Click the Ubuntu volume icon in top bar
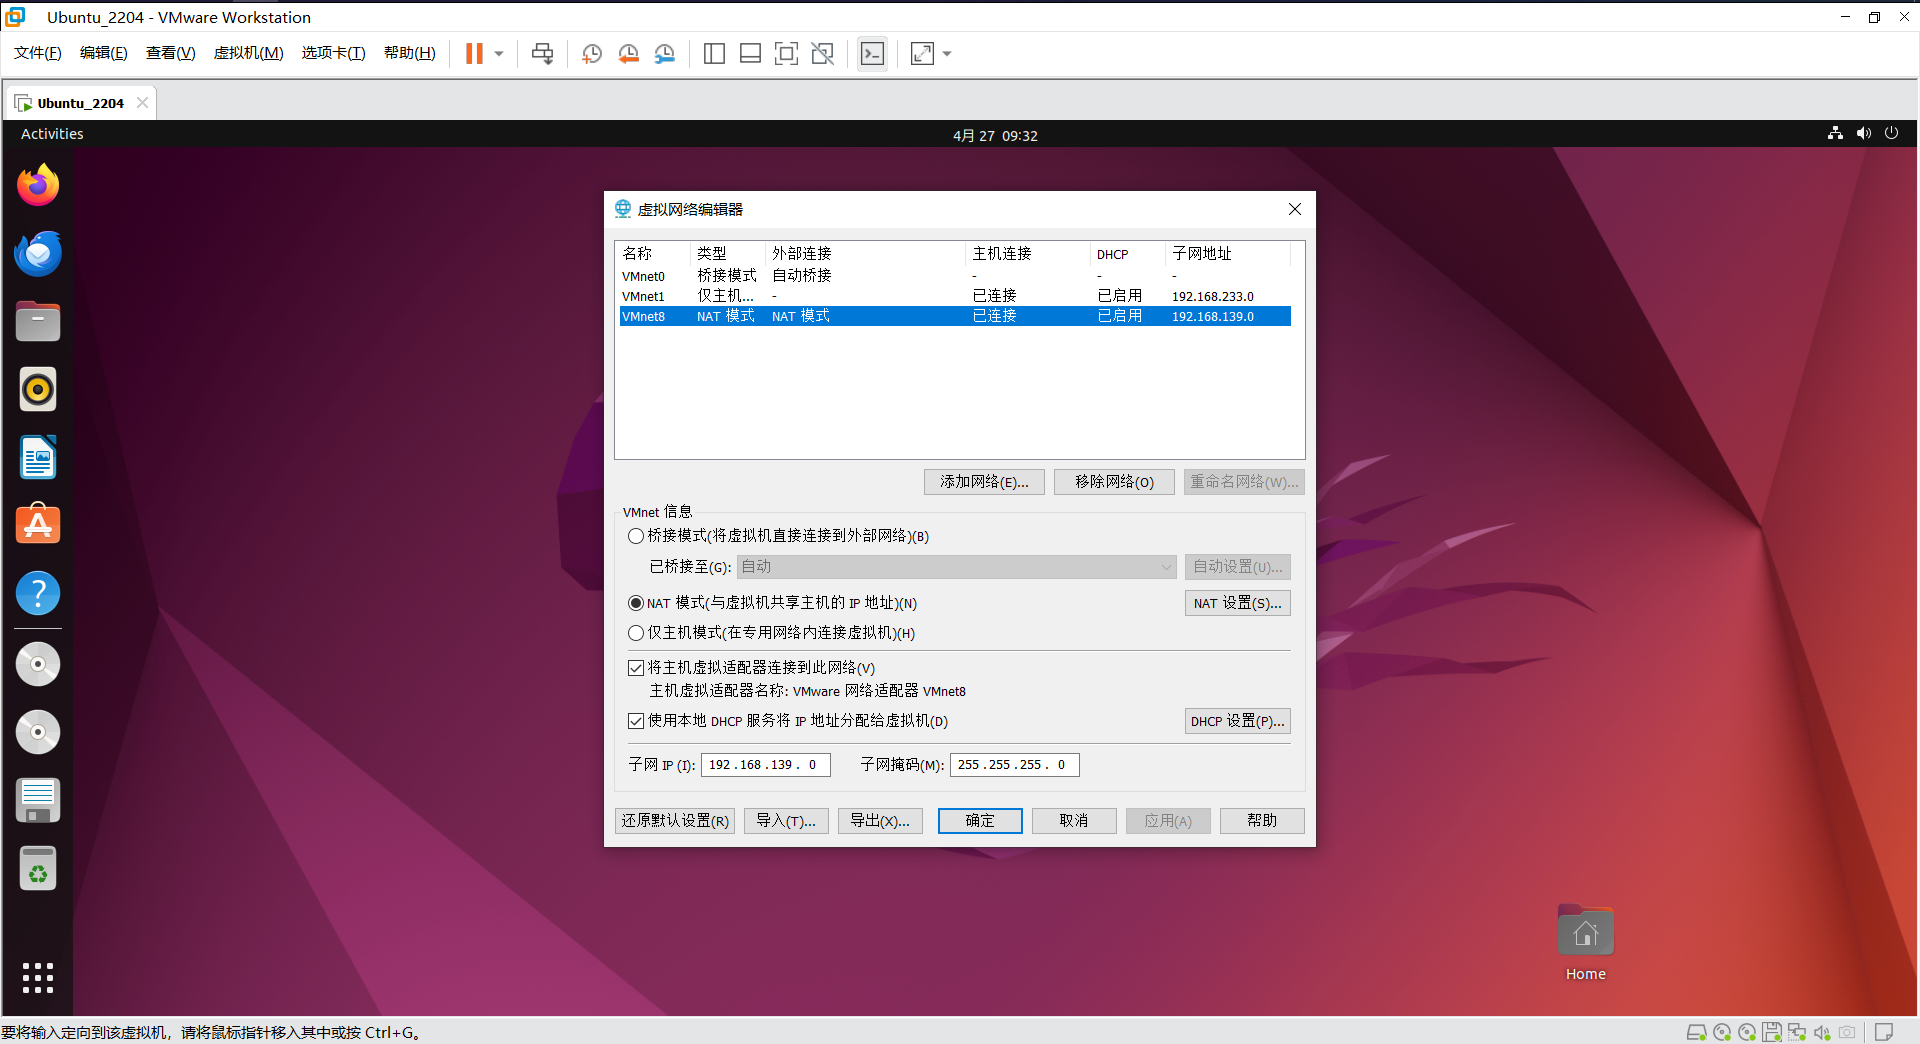Image resolution: width=1920 pixels, height=1044 pixels. [x=1864, y=133]
